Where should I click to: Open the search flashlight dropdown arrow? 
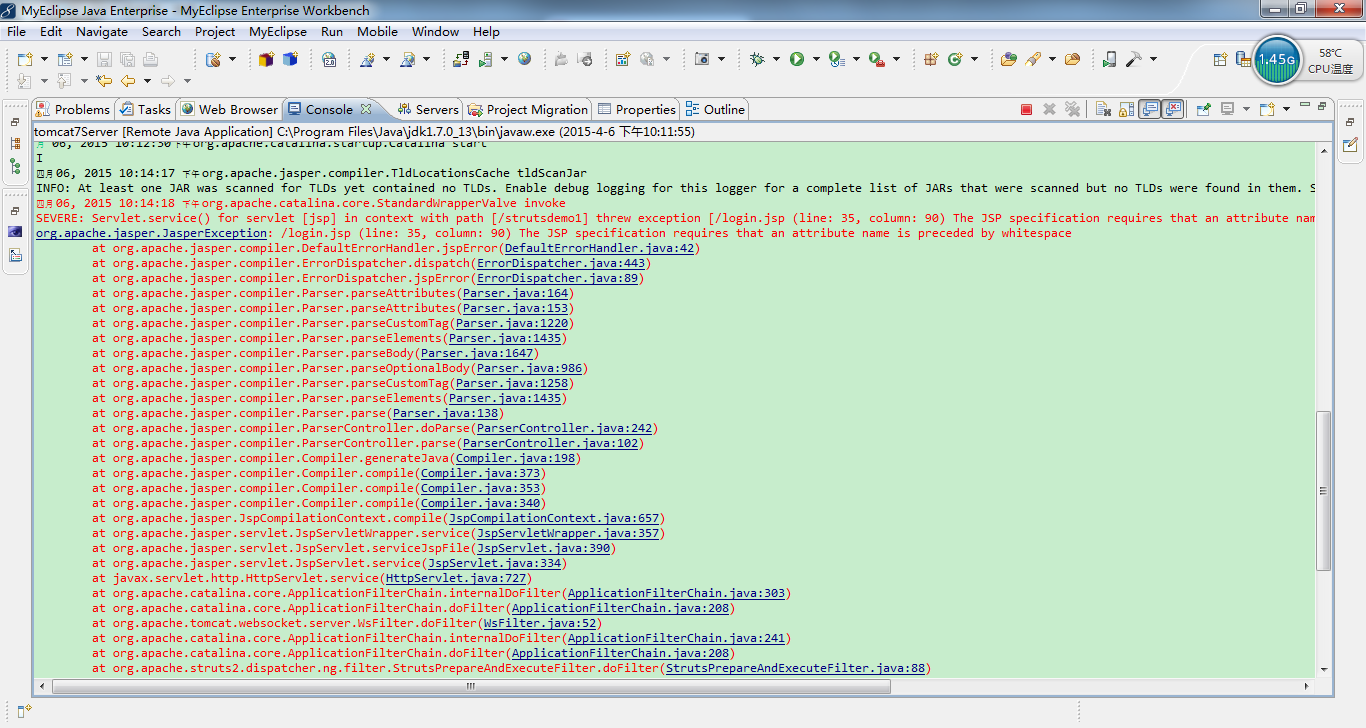click(1052, 59)
